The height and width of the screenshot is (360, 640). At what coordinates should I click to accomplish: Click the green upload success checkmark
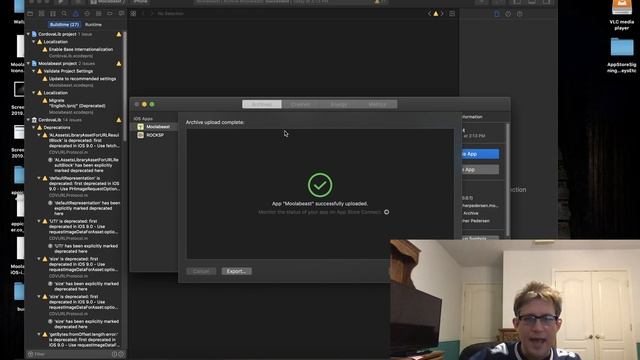pos(320,185)
